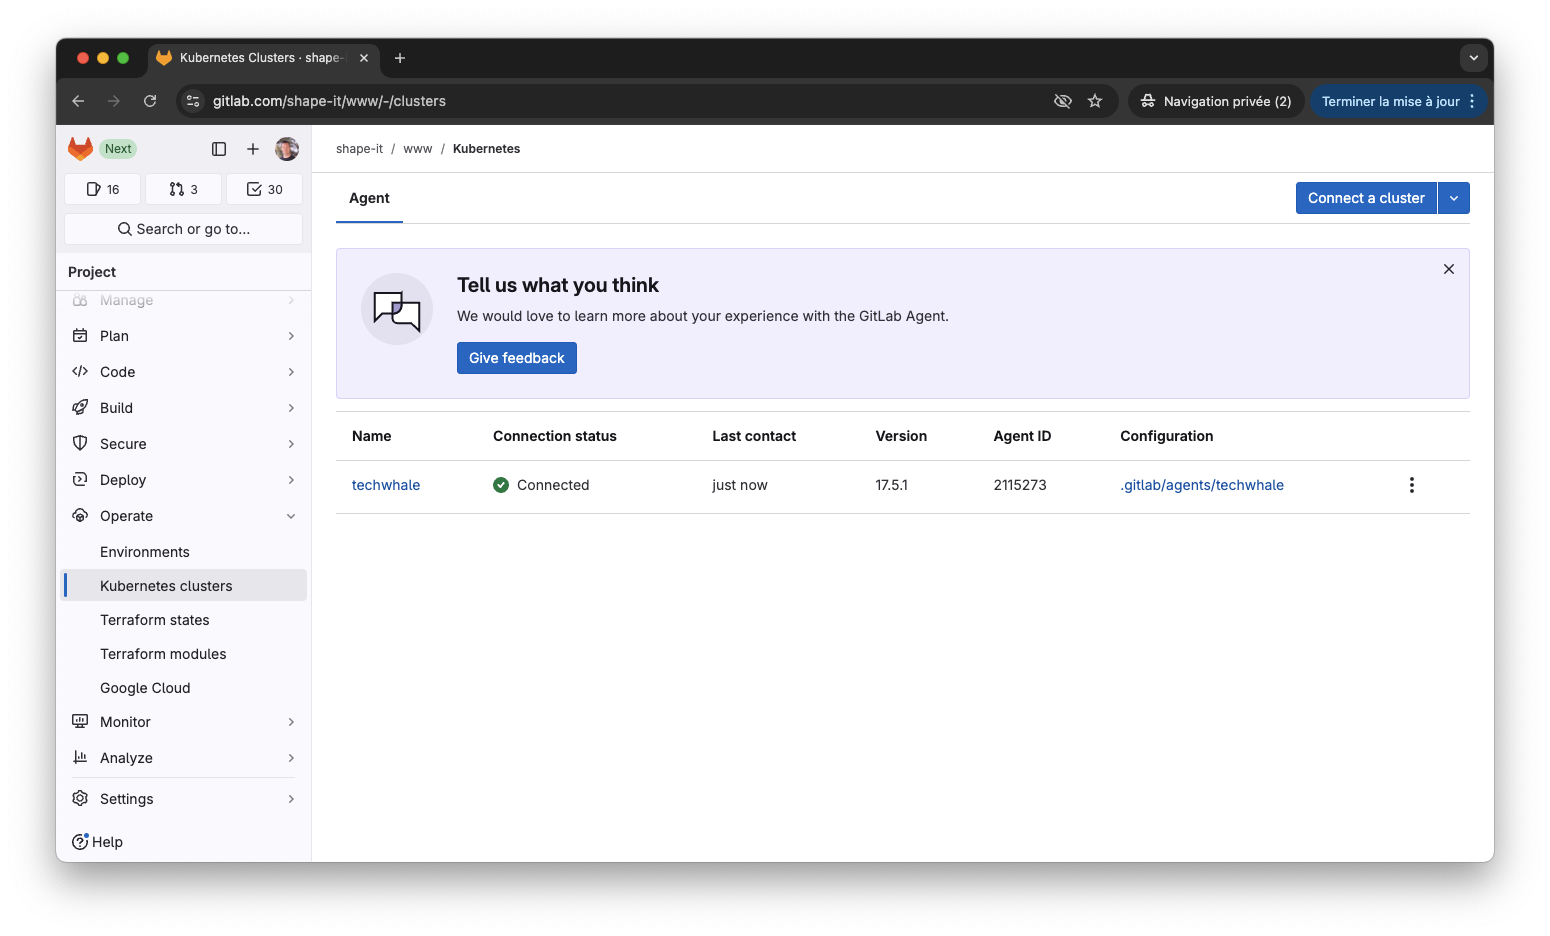
Task: Go to shape-it breadcrumb
Action: point(359,149)
